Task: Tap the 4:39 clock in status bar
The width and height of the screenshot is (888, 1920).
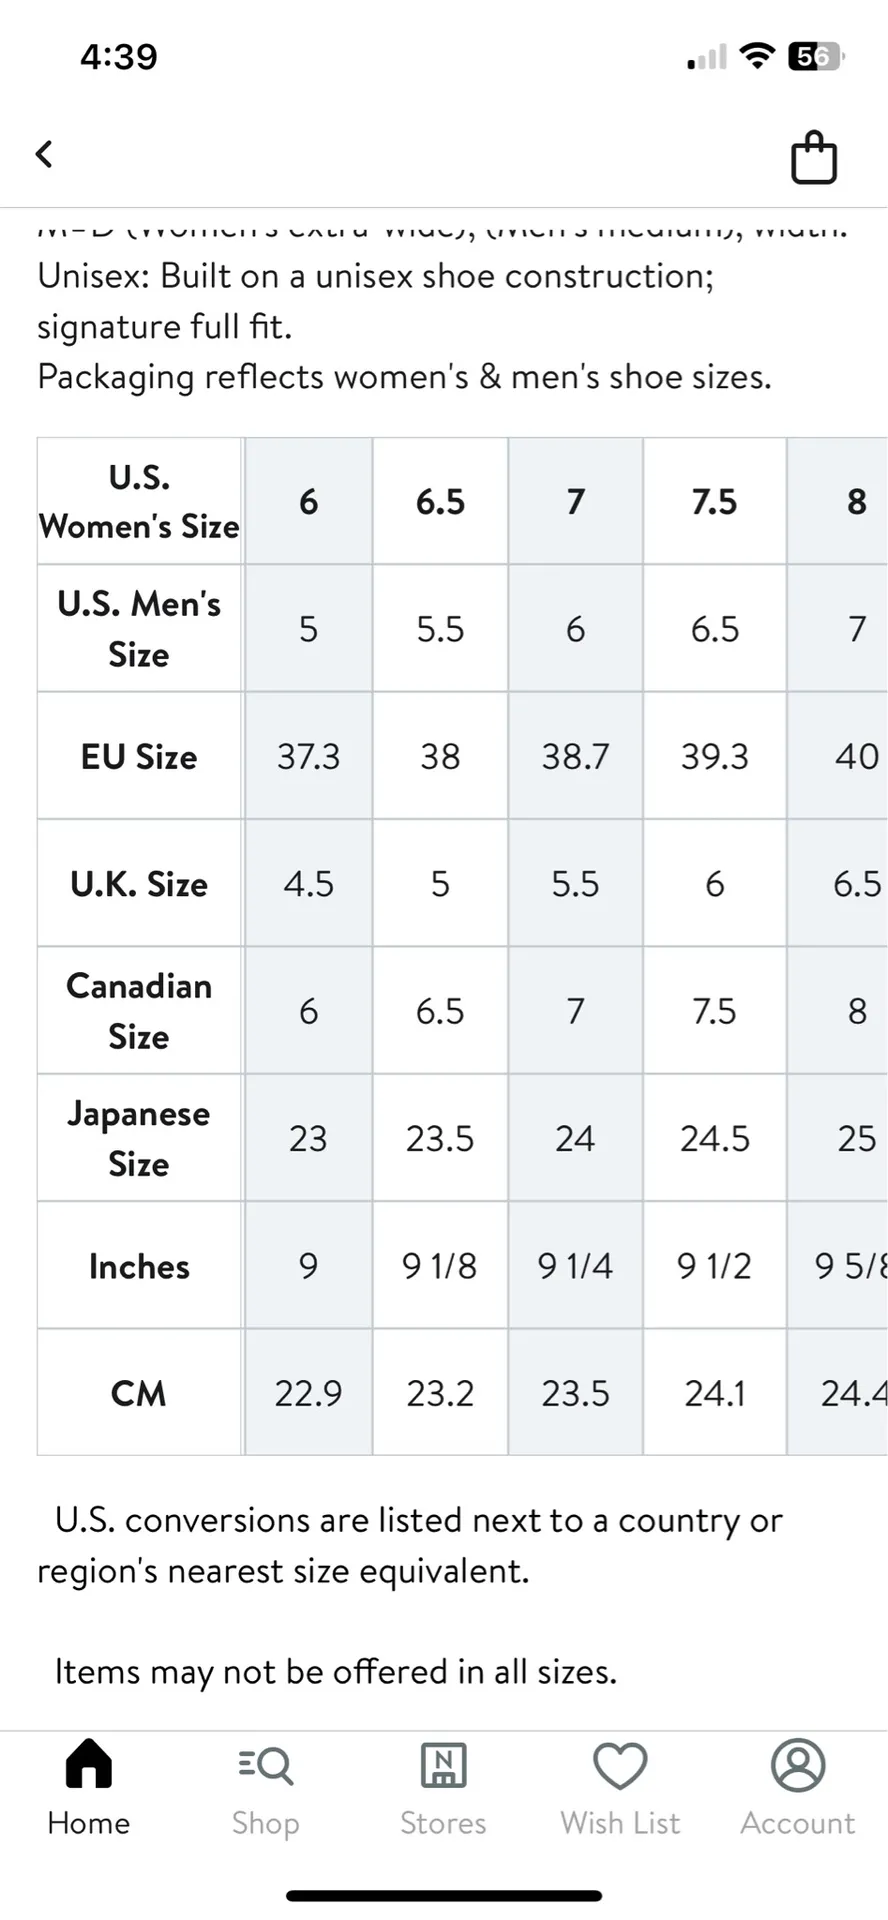Action: tap(119, 56)
